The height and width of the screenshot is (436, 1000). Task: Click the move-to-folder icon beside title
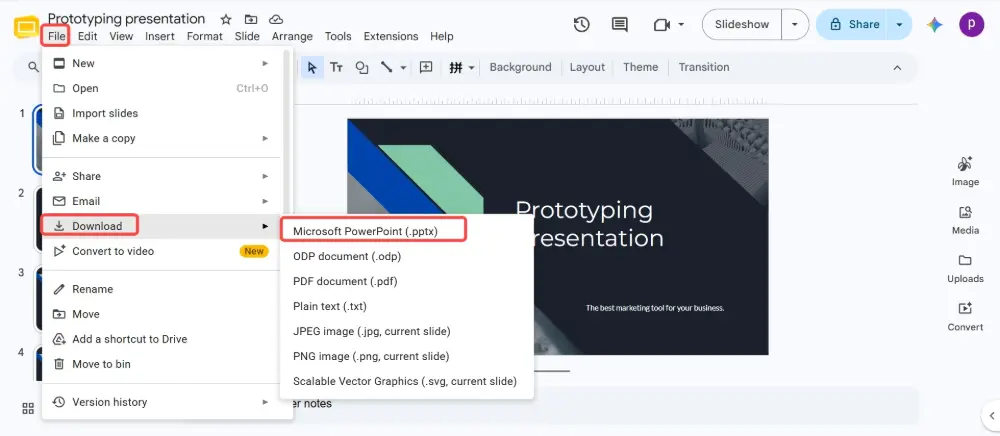click(x=251, y=19)
